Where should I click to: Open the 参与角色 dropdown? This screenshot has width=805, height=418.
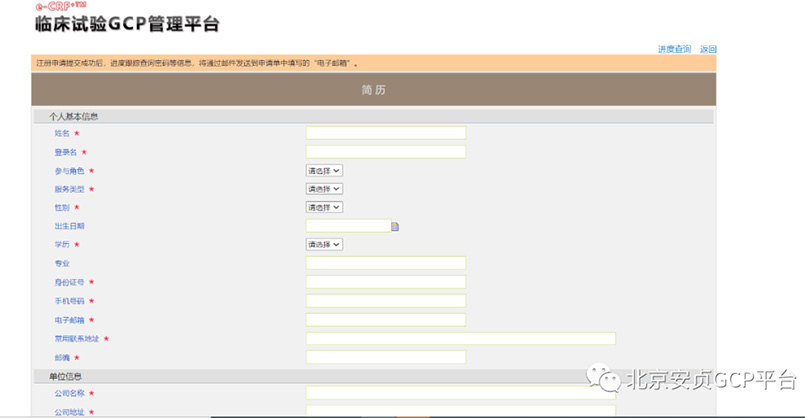[x=324, y=170]
